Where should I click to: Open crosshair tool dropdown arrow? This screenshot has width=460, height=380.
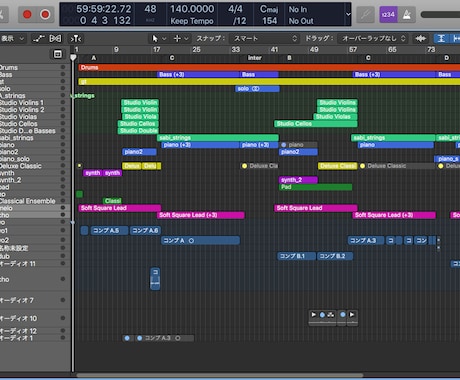(186, 39)
